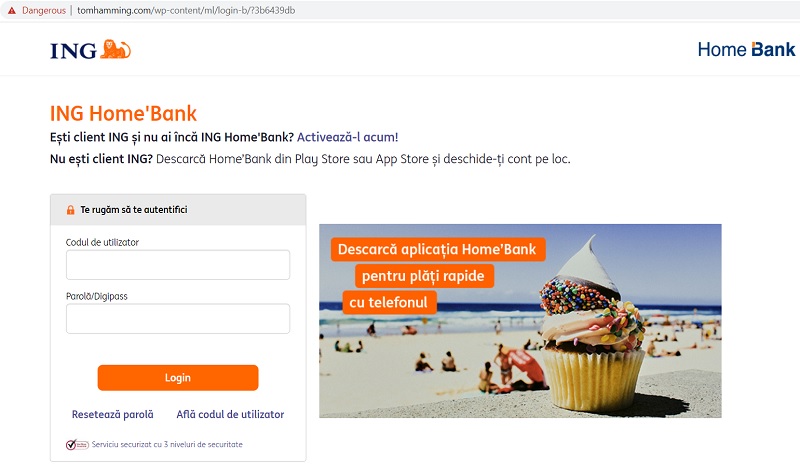Screen dimensions: 800x471
Task: Click the ING Home'Bank orange heading
Action: click(x=123, y=113)
